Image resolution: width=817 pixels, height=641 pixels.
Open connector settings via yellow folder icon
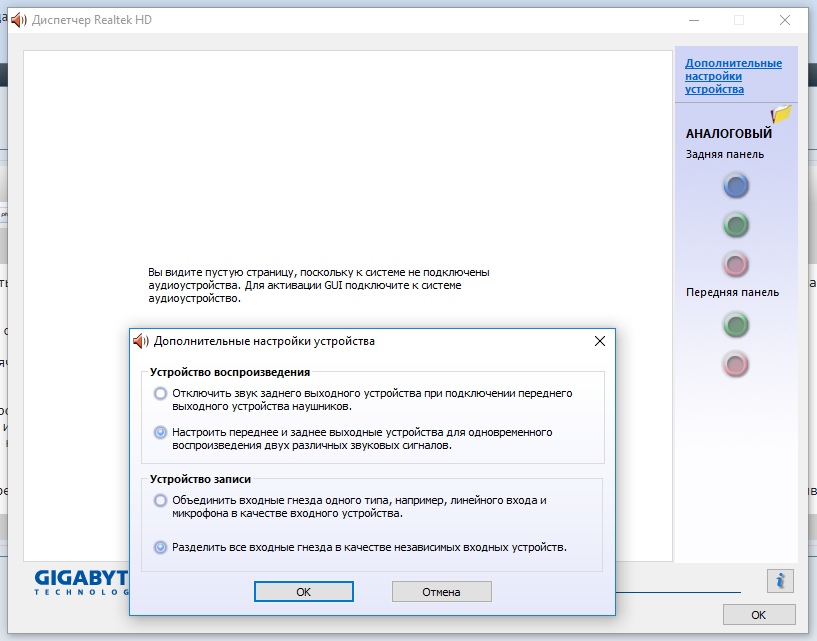(781, 115)
